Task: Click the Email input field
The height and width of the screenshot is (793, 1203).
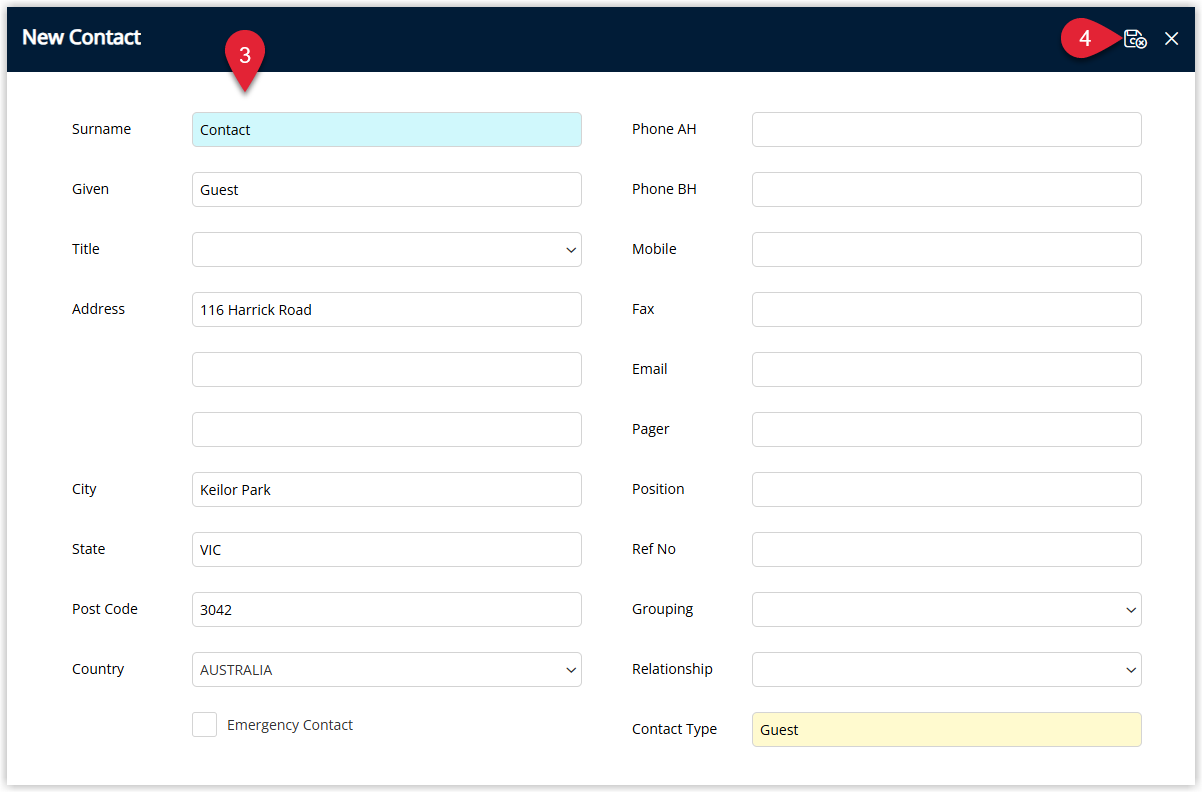Action: pyautogui.click(x=947, y=370)
